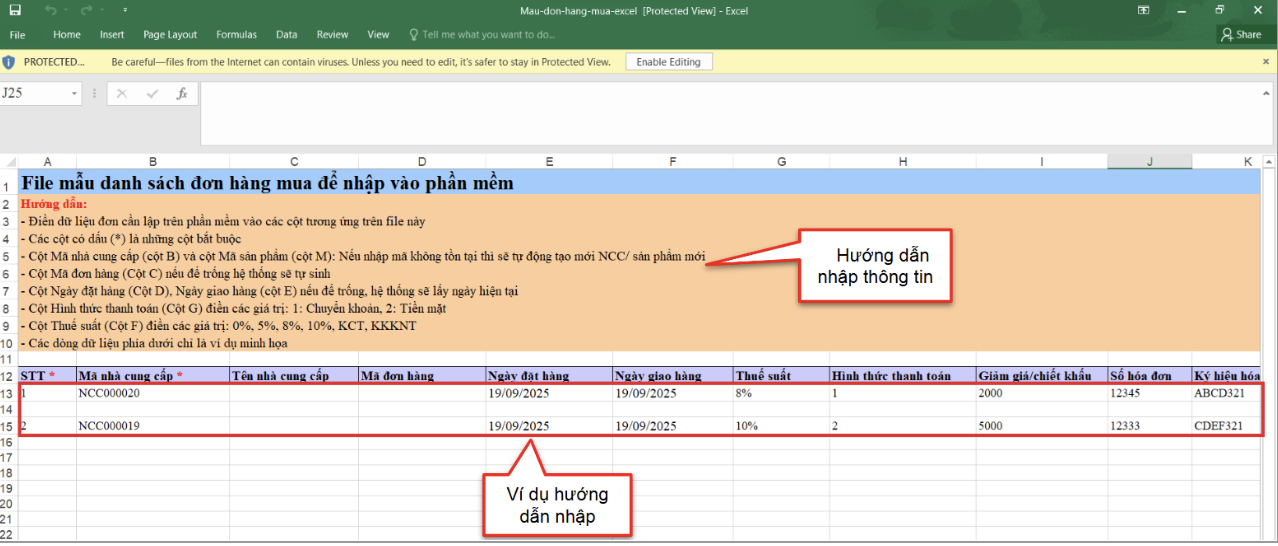Switch to the Home ribbon tab
The image size is (1278, 546).
coord(67,34)
